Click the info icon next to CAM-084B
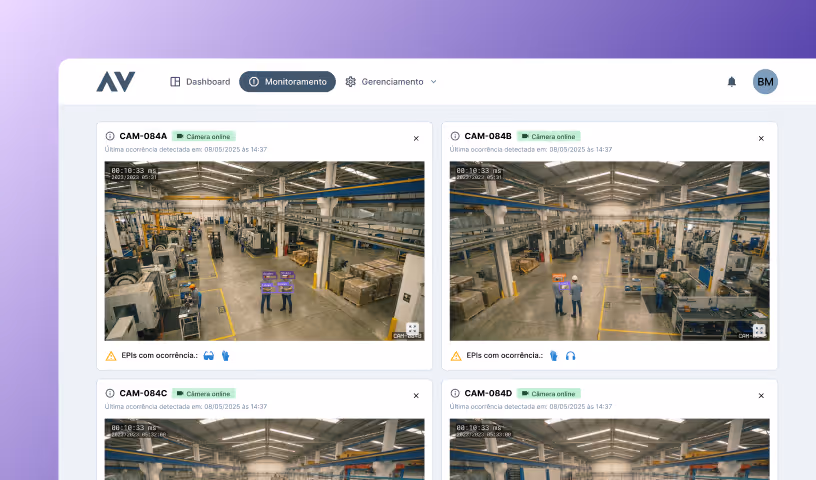Image resolution: width=816 pixels, height=480 pixels. [455, 136]
